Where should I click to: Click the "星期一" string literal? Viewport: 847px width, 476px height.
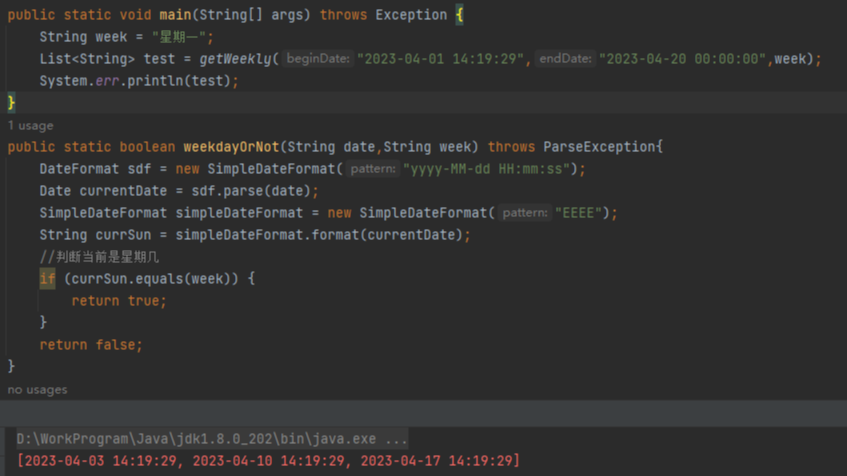[179, 37]
